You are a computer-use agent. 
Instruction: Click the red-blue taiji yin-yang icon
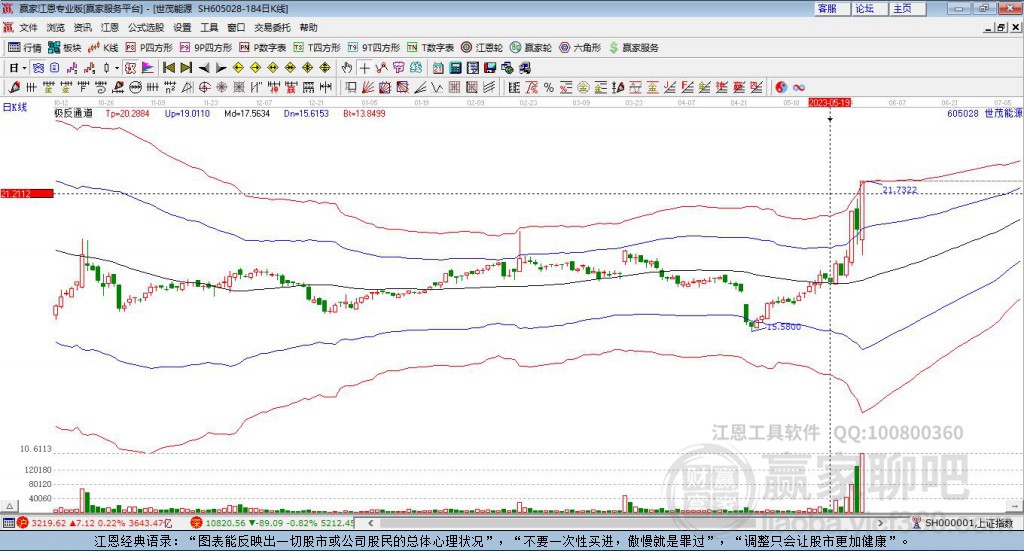[781, 87]
